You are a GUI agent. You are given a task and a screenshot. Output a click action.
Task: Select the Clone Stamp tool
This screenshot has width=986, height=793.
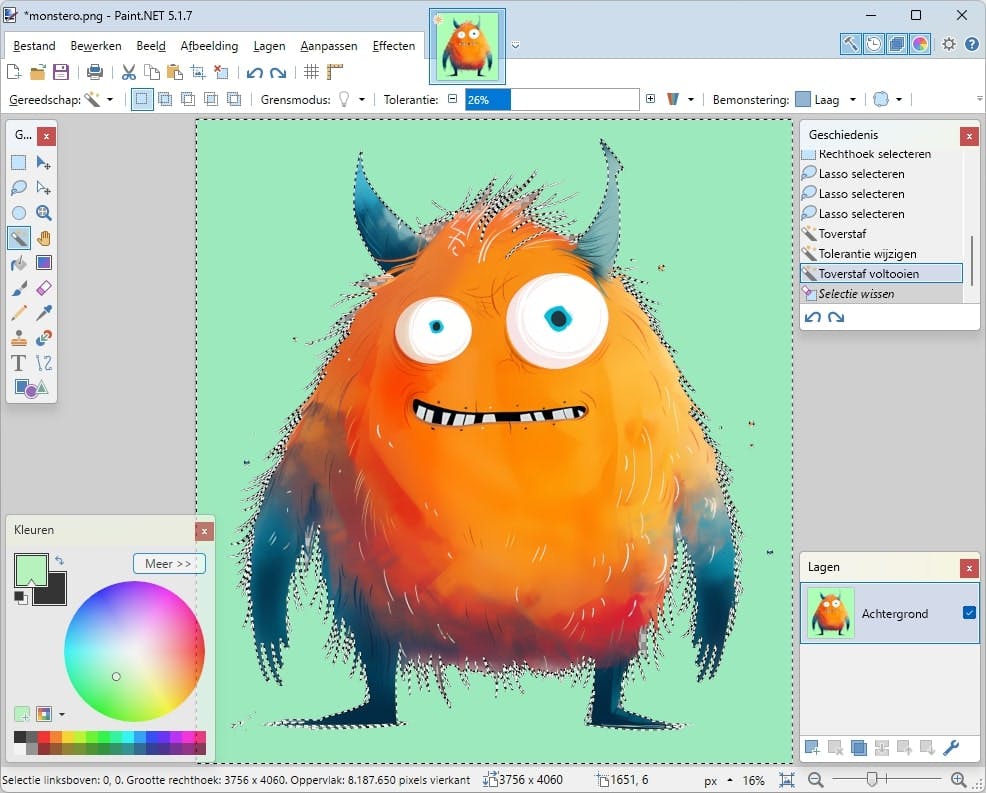[x=19, y=338]
